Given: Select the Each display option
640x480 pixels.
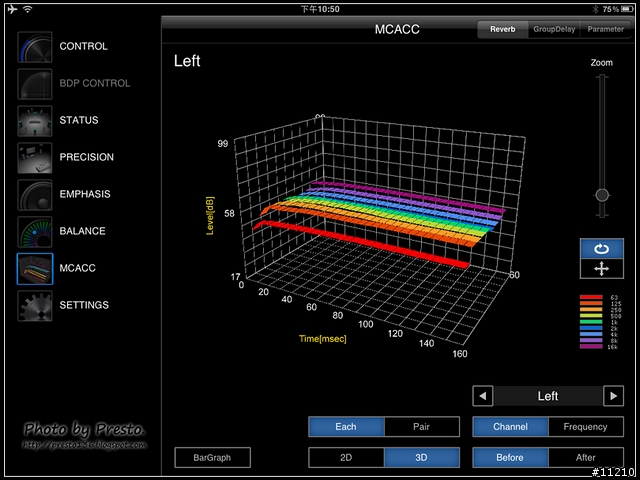Looking at the screenshot, I should point(346,427).
